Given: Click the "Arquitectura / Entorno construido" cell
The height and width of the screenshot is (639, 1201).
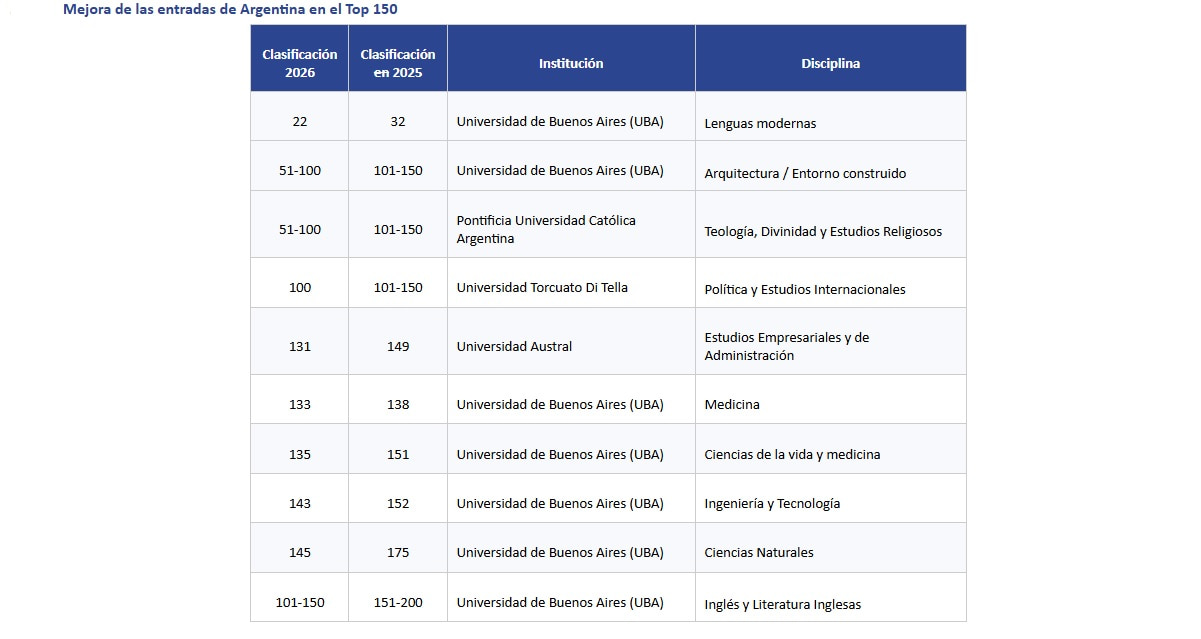Looking at the screenshot, I should pos(805,173).
